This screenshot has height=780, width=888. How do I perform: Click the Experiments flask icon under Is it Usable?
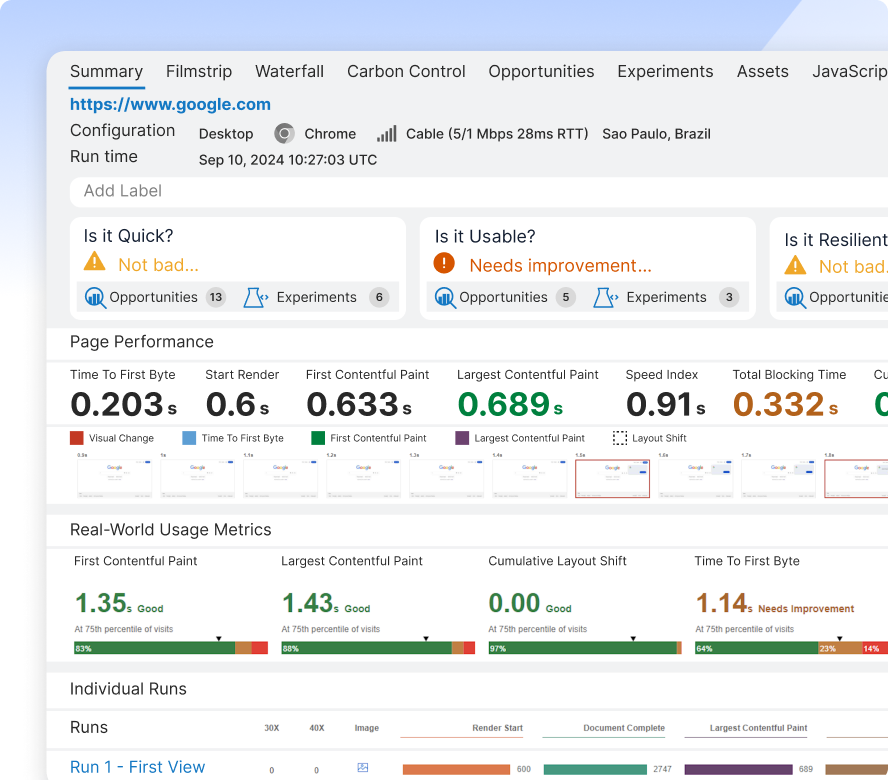[605, 297]
